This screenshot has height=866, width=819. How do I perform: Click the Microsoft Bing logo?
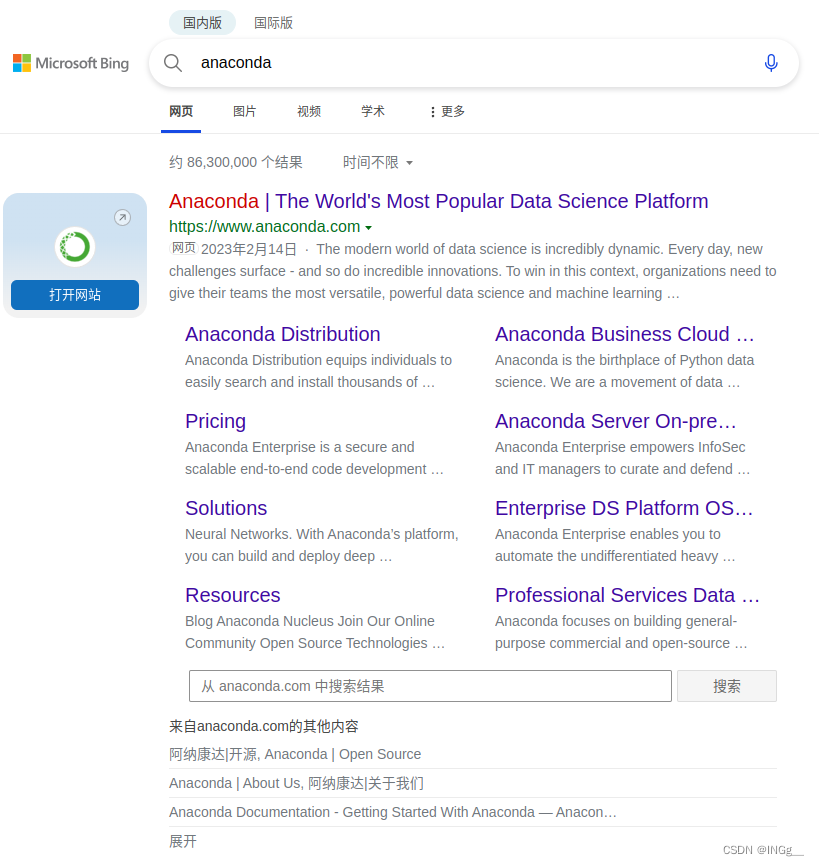coord(71,63)
